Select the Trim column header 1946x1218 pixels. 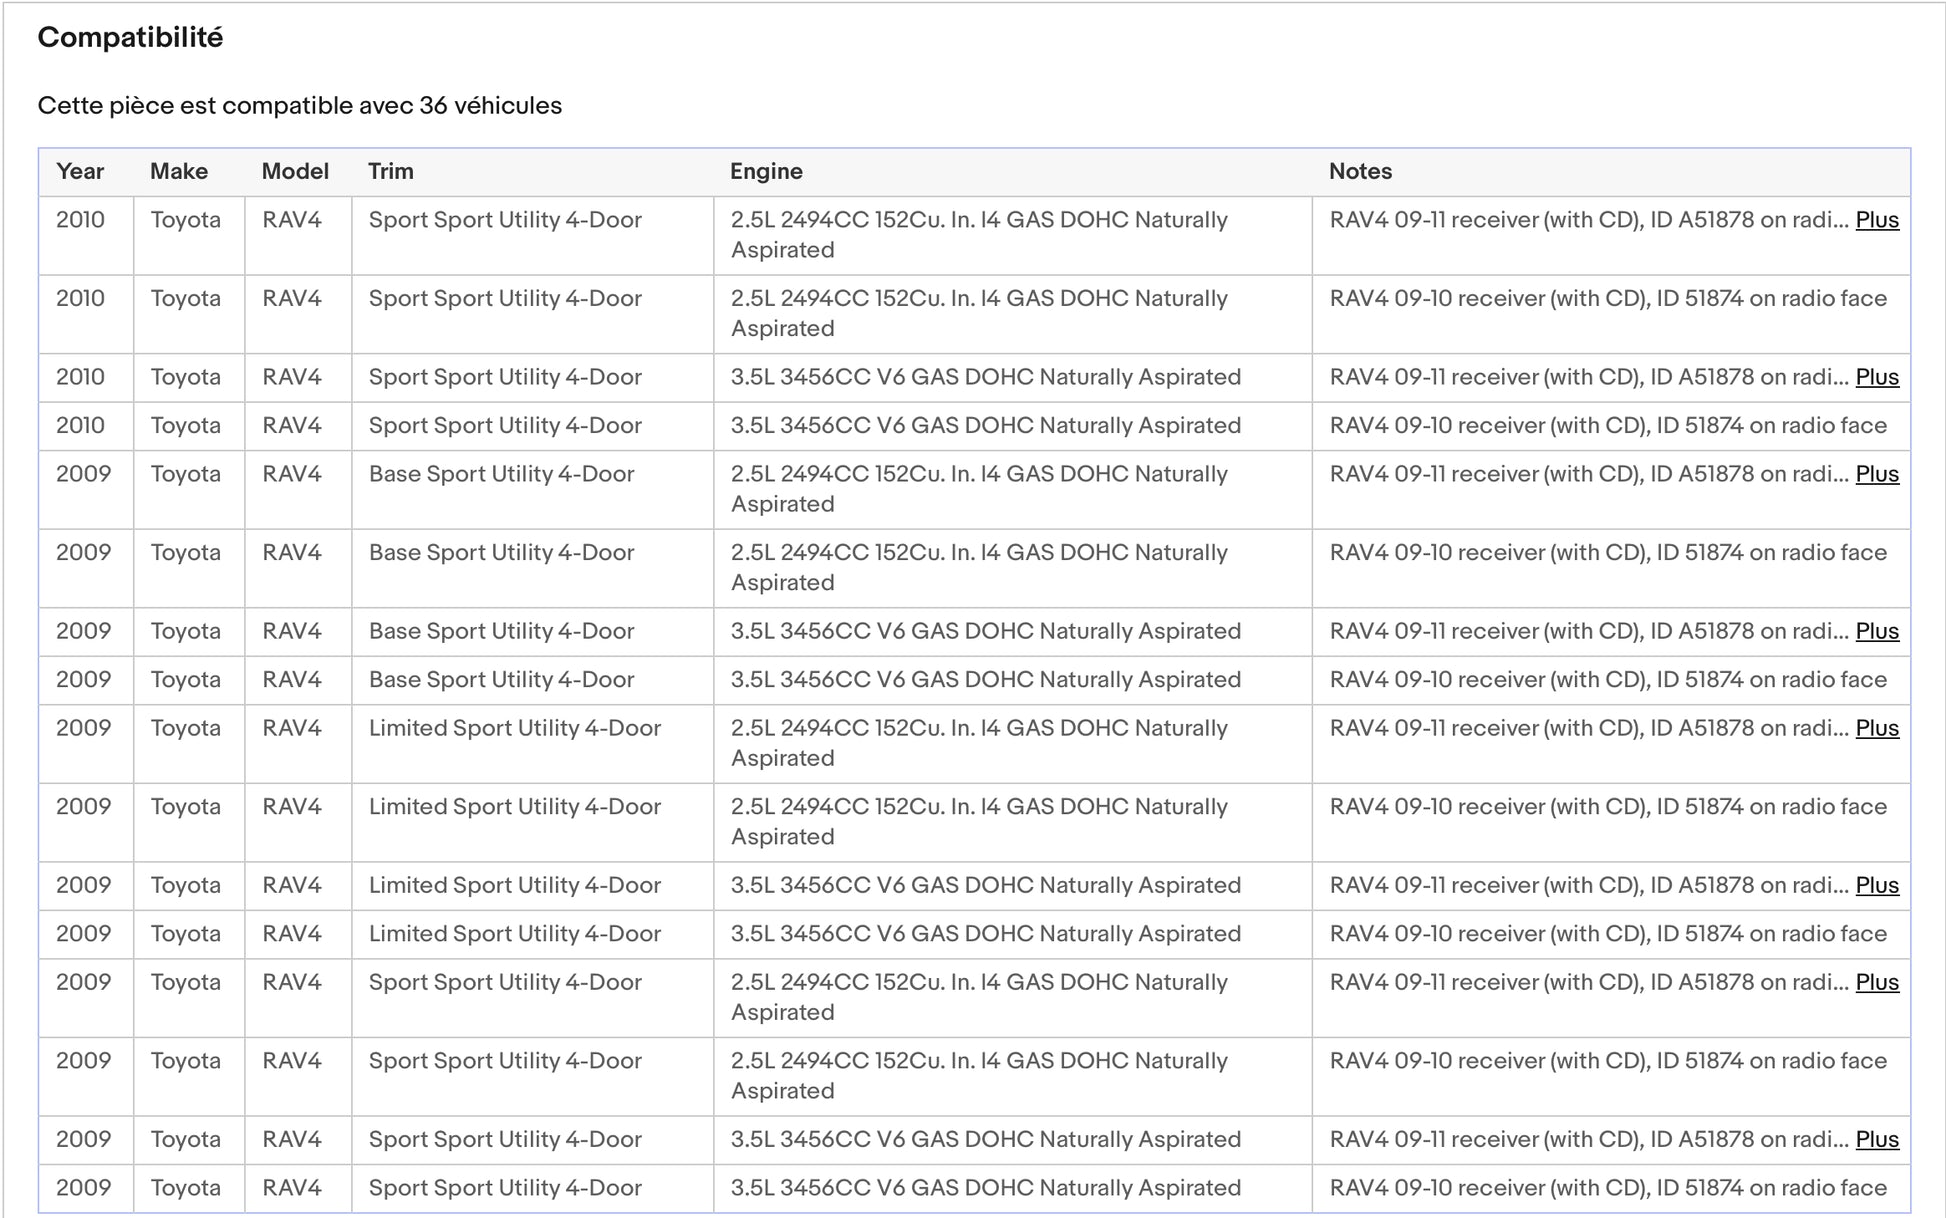click(x=390, y=171)
